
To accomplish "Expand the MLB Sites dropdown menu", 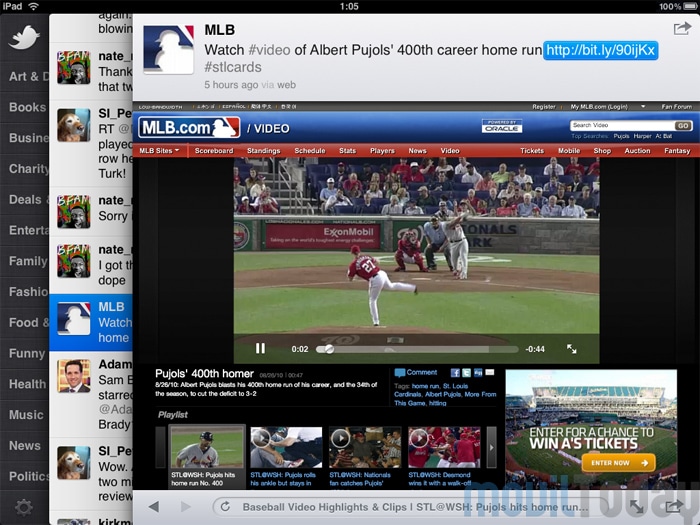I will [x=159, y=151].
